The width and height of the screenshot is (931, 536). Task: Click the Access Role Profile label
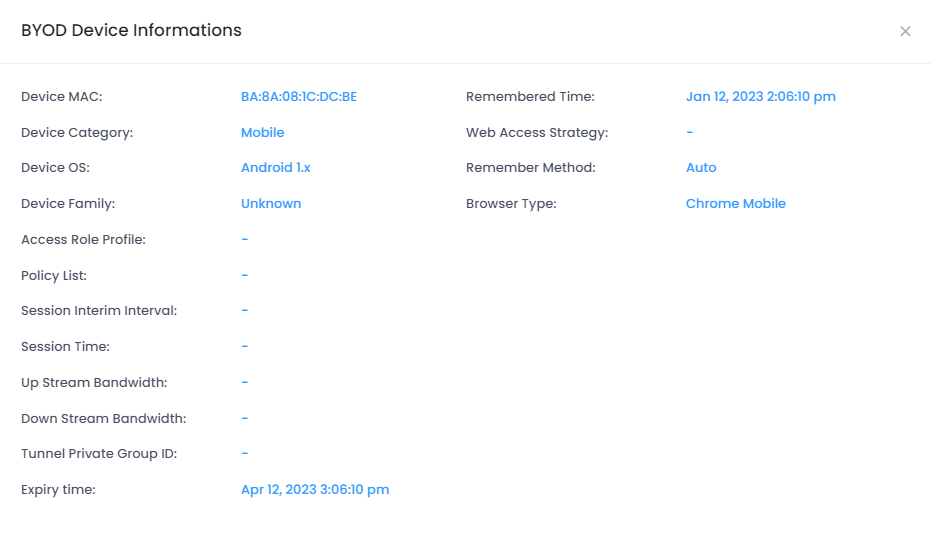(83, 240)
